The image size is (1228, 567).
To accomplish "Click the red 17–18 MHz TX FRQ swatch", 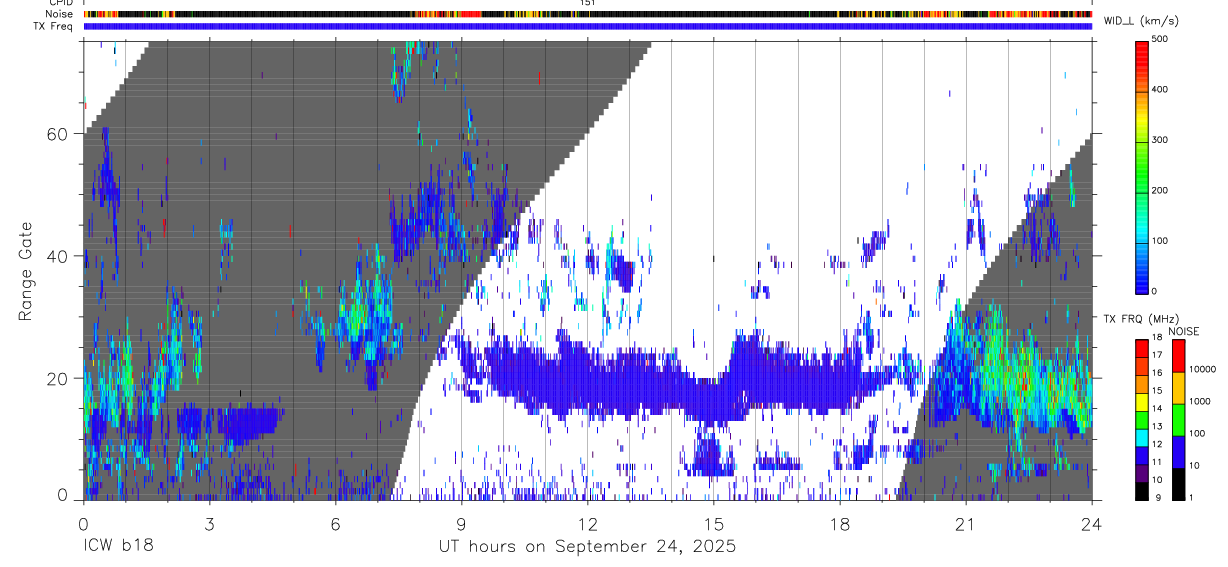I will tap(1143, 348).
